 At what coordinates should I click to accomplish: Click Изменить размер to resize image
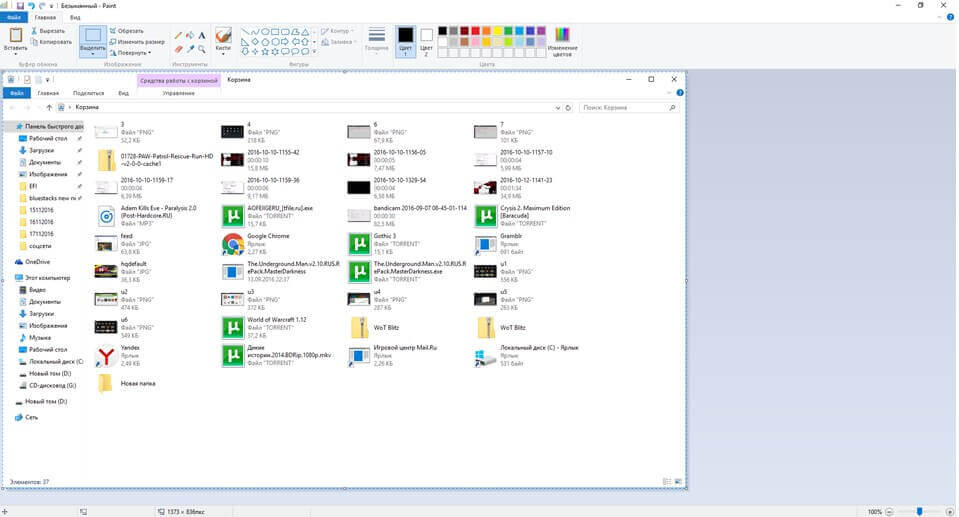point(137,42)
